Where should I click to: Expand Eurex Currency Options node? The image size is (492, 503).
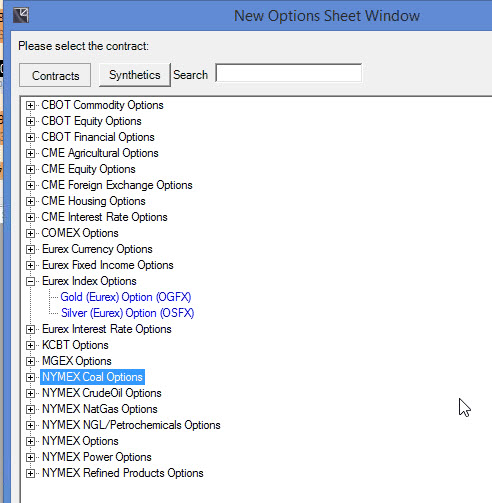tap(30, 249)
